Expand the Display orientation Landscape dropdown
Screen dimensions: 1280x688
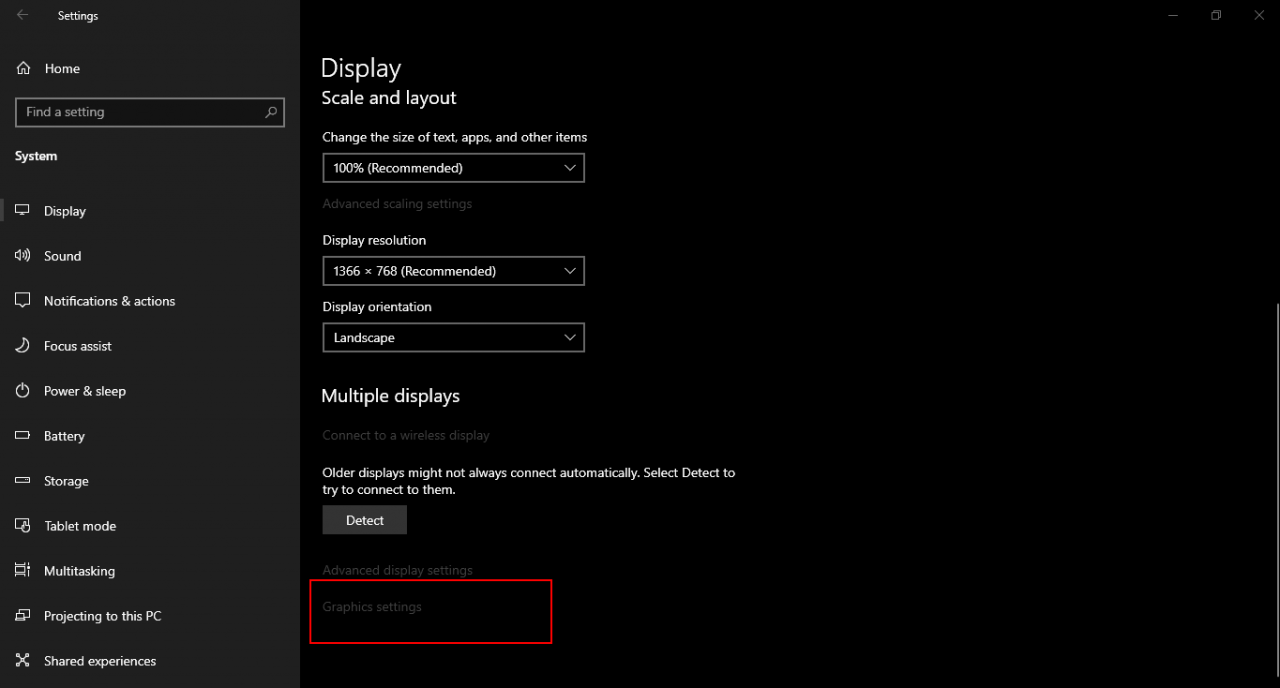coord(453,338)
